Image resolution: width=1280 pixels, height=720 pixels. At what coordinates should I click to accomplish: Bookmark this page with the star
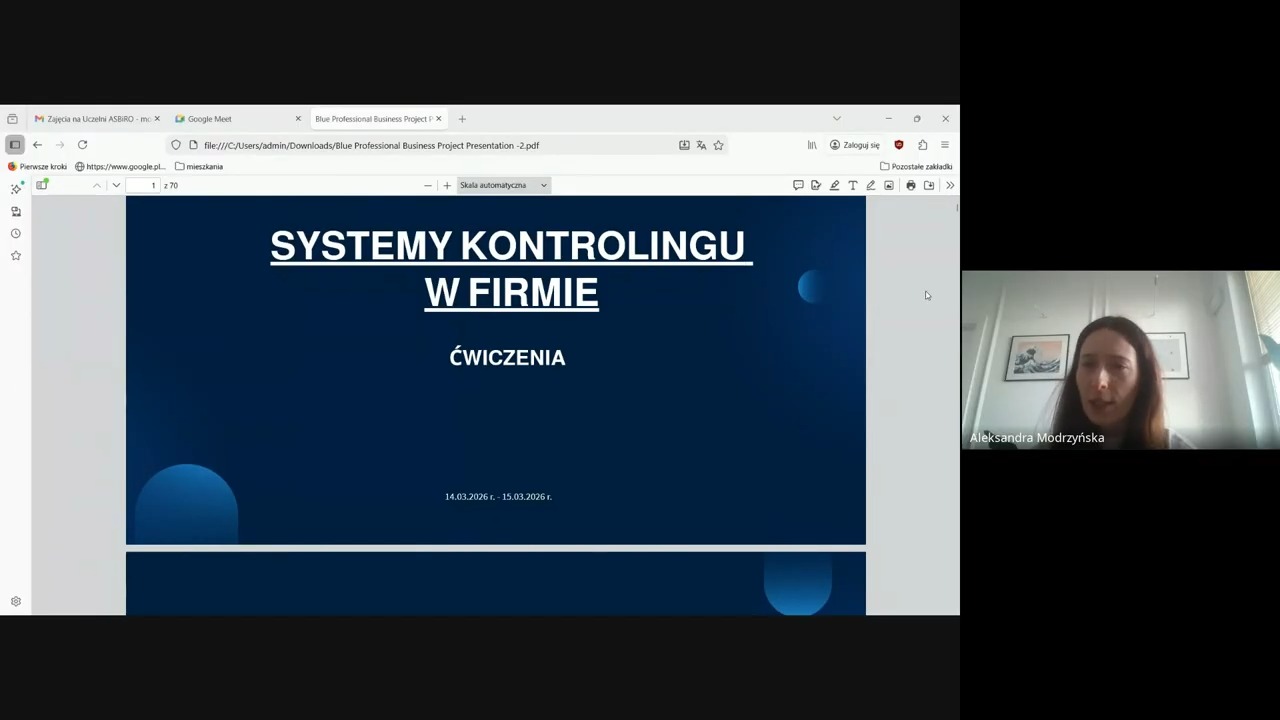(718, 145)
